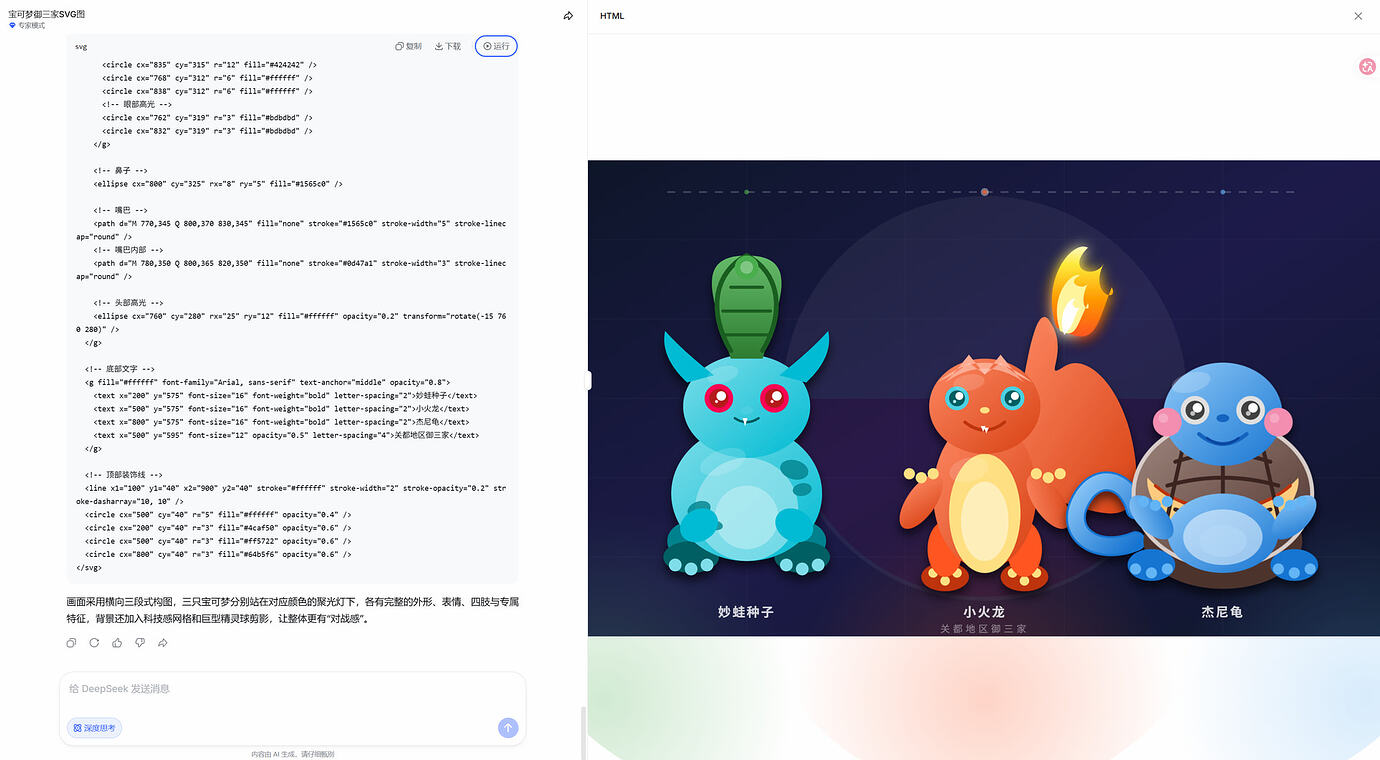The width and height of the screenshot is (1380, 760).
Task: Click the code comment <!-- 顶部装饰线 -->
Action: [x=124, y=475]
